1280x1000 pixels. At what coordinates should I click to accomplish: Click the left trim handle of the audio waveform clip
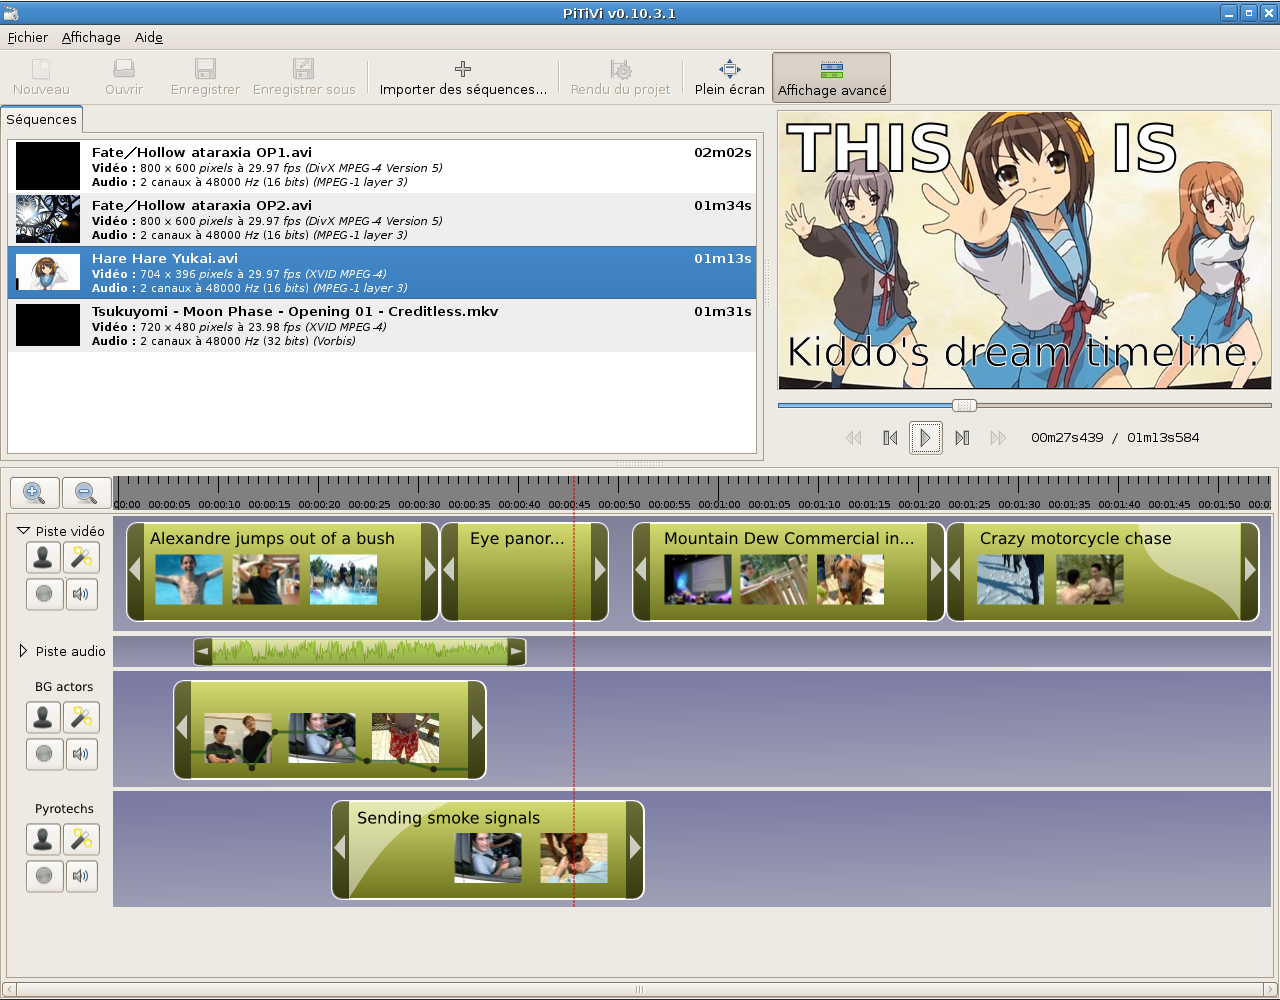pos(203,652)
